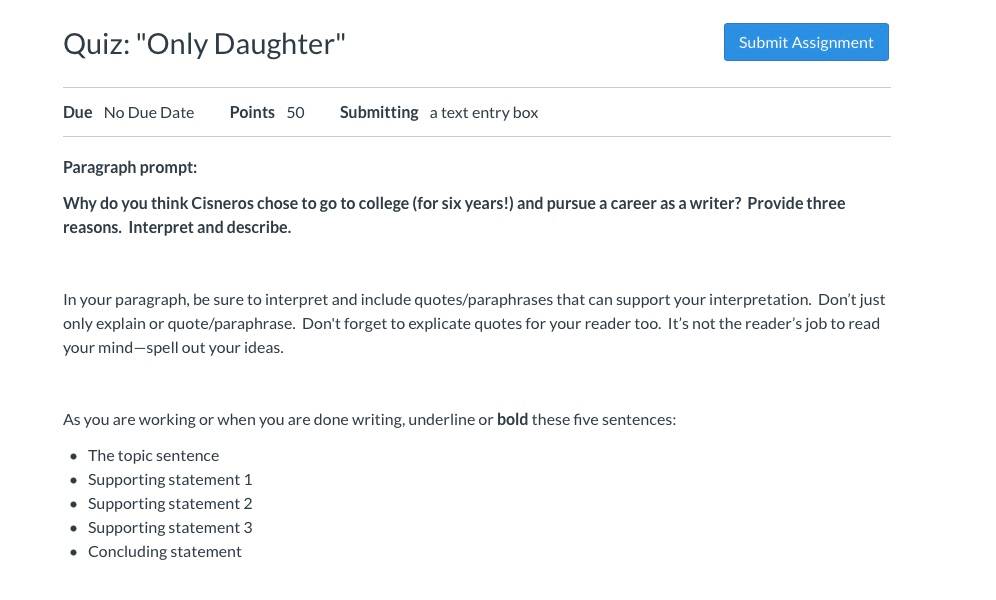Click the "The topic sentence" bullet
Screen dimensions: 996x600
pyautogui.click(x=153, y=455)
